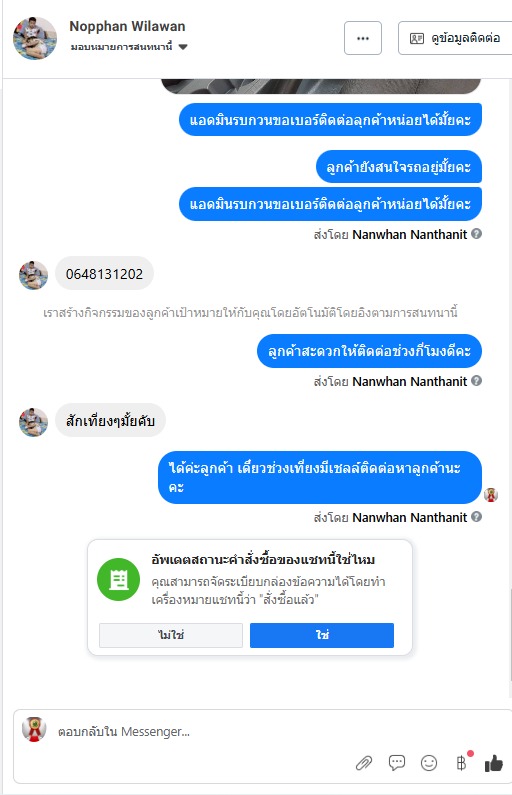Click the blue ใช่ button
Image resolution: width=512 pixels, height=795 pixels.
[322, 635]
